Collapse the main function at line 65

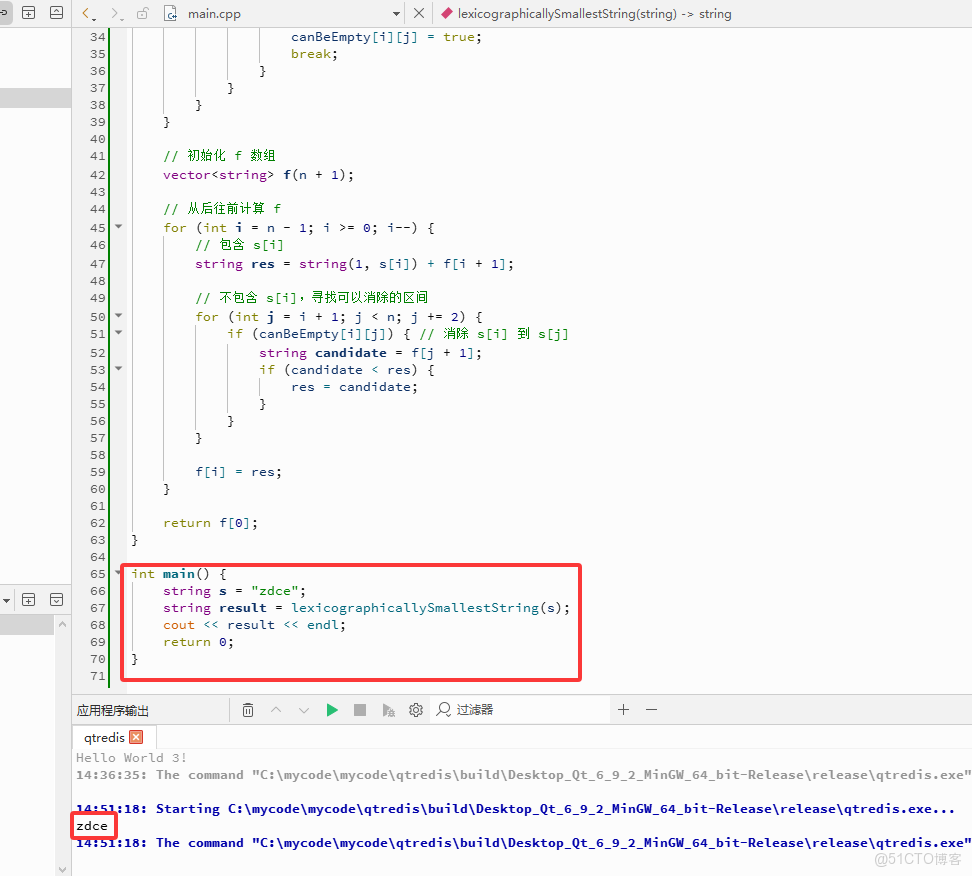[x=118, y=572]
